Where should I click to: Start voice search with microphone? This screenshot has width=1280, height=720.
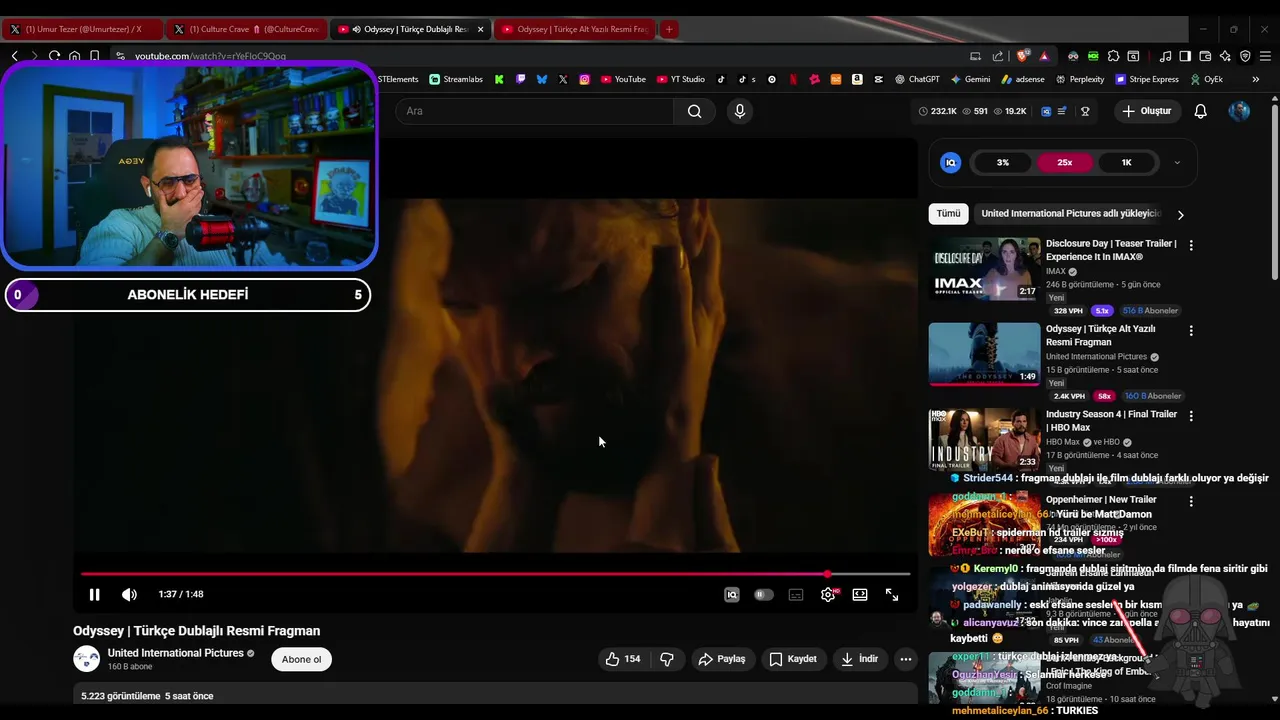coord(740,111)
